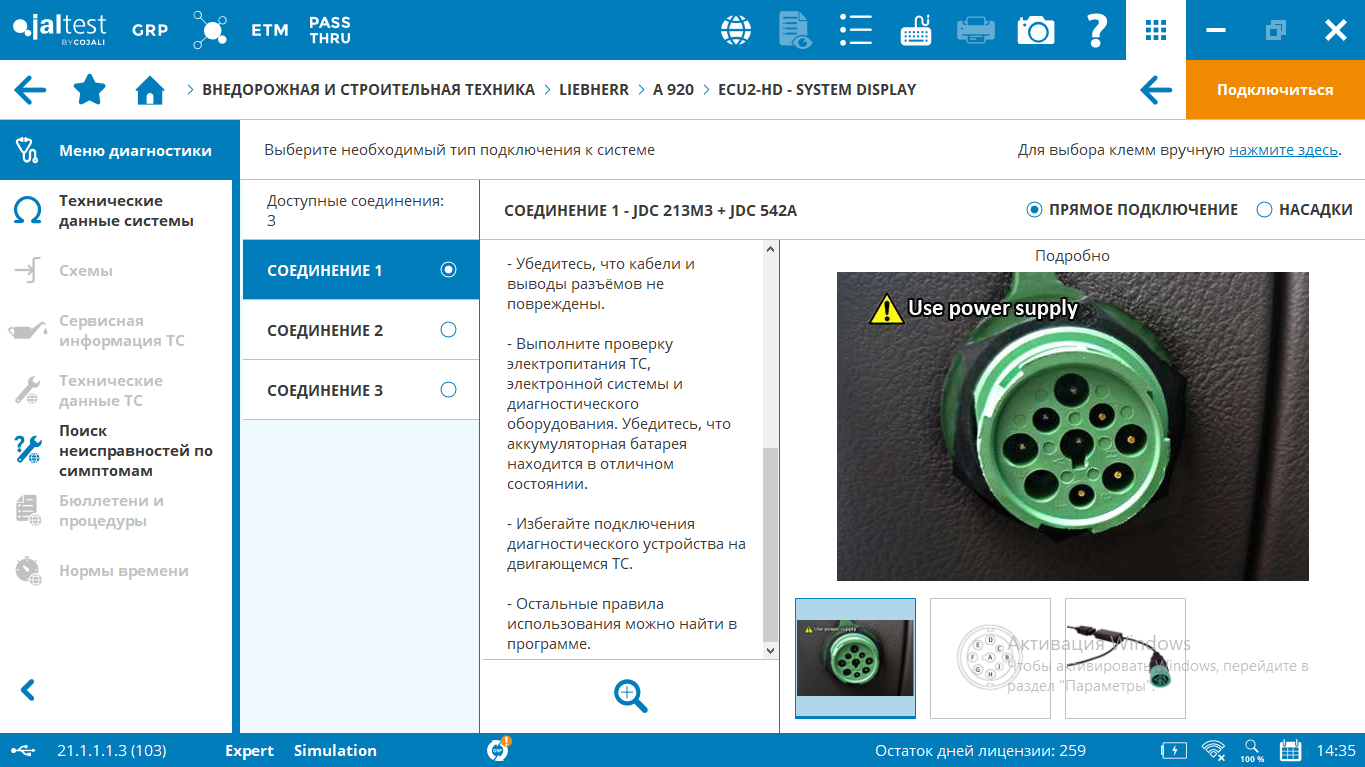Viewport: 1365px width, 767px height.
Task: Click the star favorites icon
Action: 90,90
